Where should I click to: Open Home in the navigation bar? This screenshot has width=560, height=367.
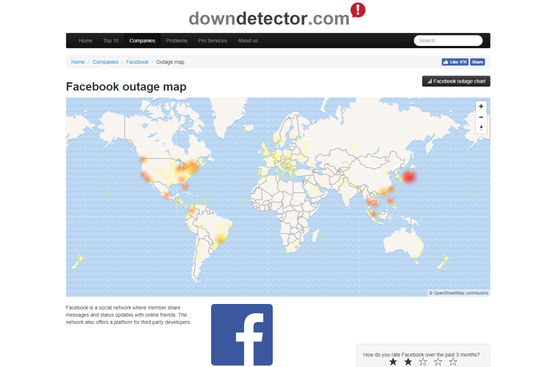click(x=85, y=41)
